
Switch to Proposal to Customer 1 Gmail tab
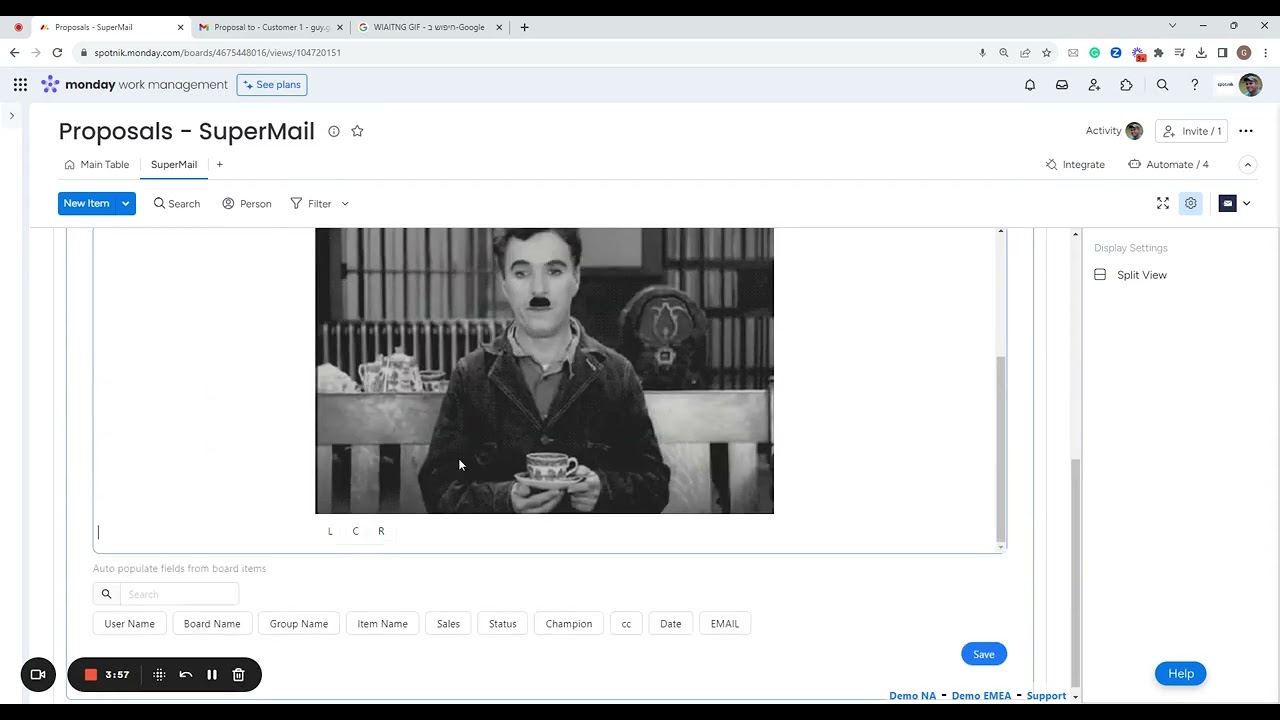(272, 27)
